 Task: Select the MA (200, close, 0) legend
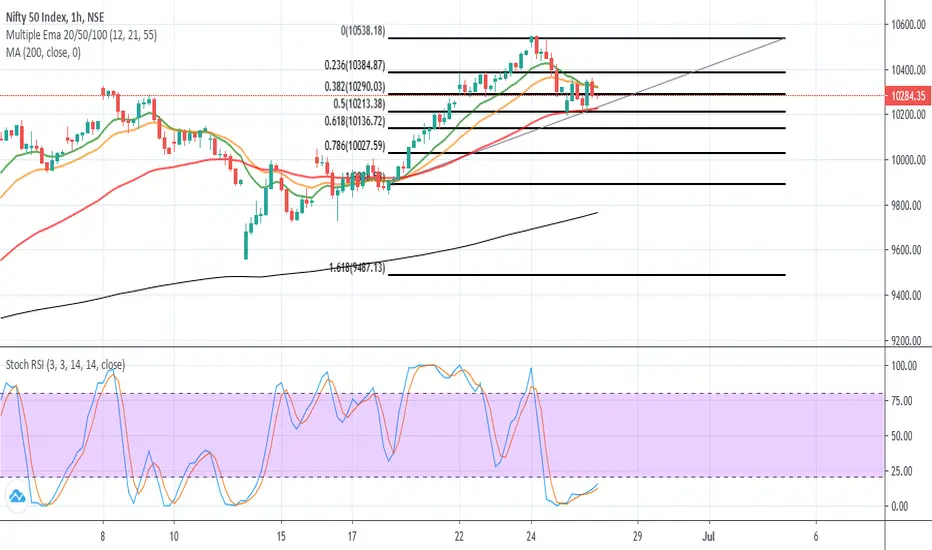click(43, 52)
